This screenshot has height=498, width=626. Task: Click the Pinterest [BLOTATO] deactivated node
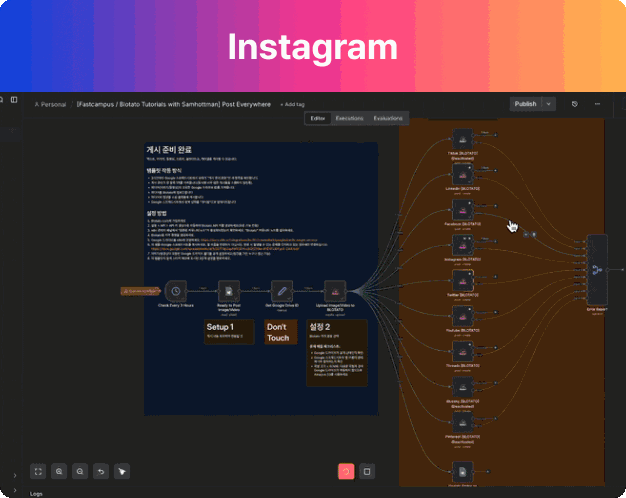[x=463, y=423]
